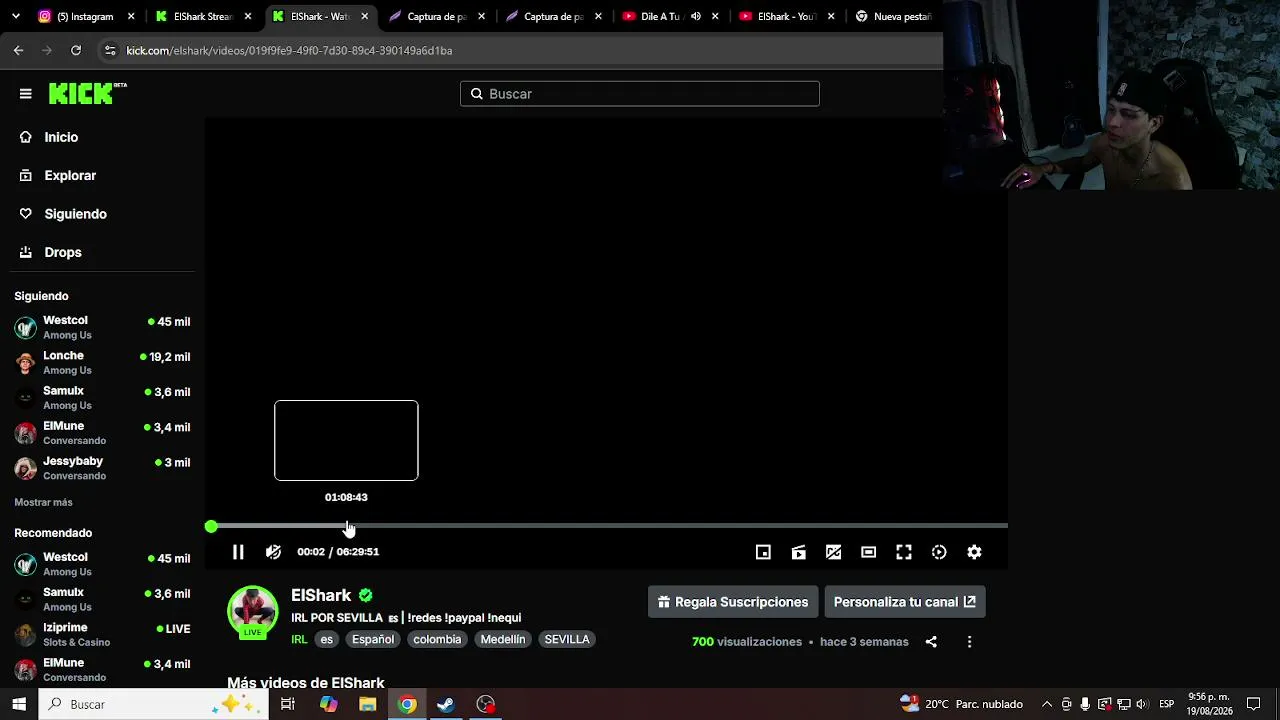Go back to the previous page
The width and height of the screenshot is (1280, 720).
coord(18,50)
